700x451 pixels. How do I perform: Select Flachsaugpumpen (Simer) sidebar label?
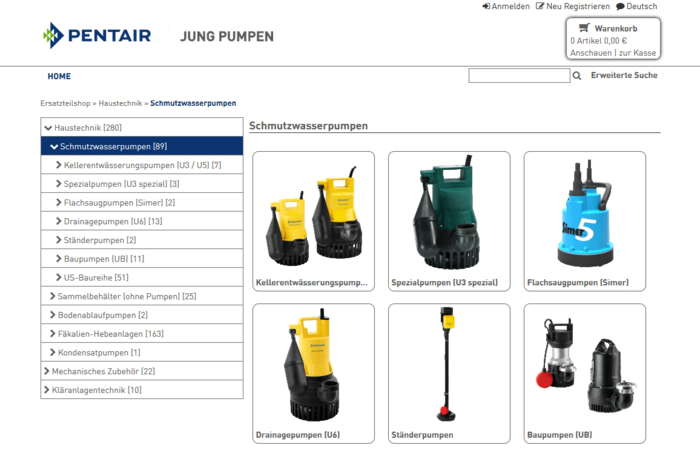(x=119, y=203)
